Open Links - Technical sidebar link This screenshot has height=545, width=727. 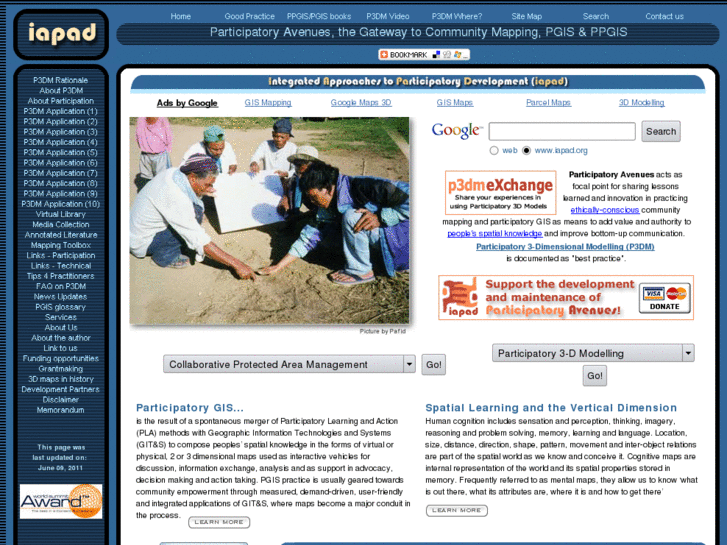tap(61, 266)
